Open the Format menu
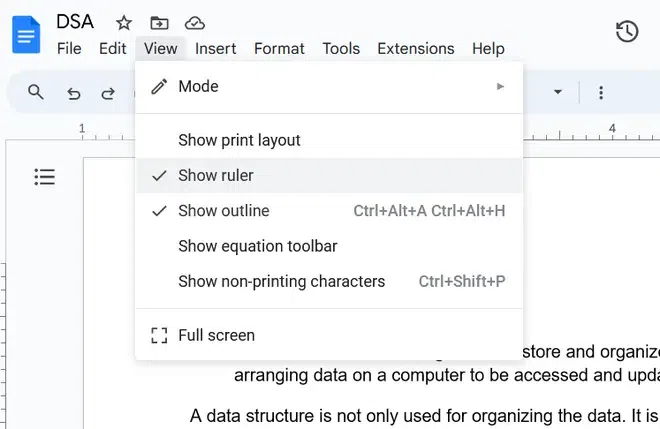 click(279, 48)
